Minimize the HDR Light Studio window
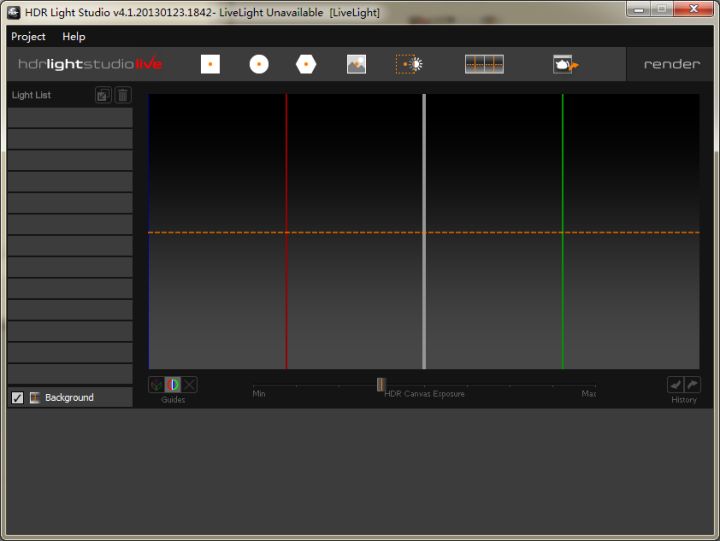 (x=638, y=9)
